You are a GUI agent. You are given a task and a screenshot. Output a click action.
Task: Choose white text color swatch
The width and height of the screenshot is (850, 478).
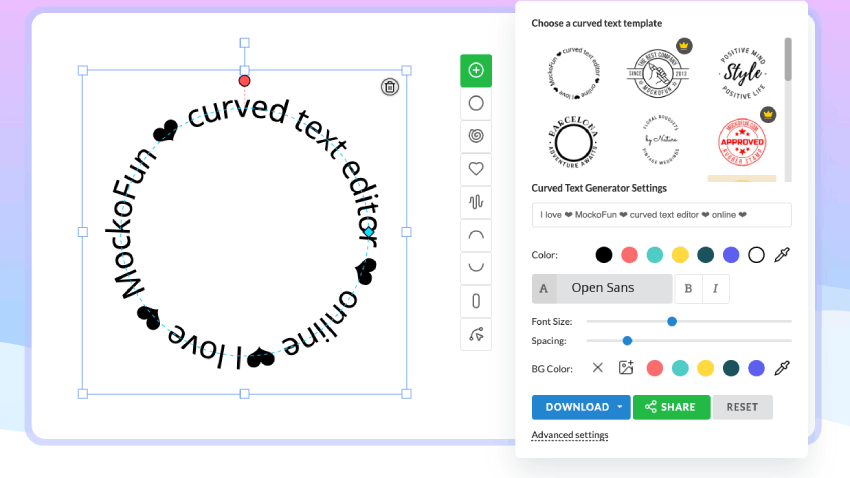(x=756, y=255)
